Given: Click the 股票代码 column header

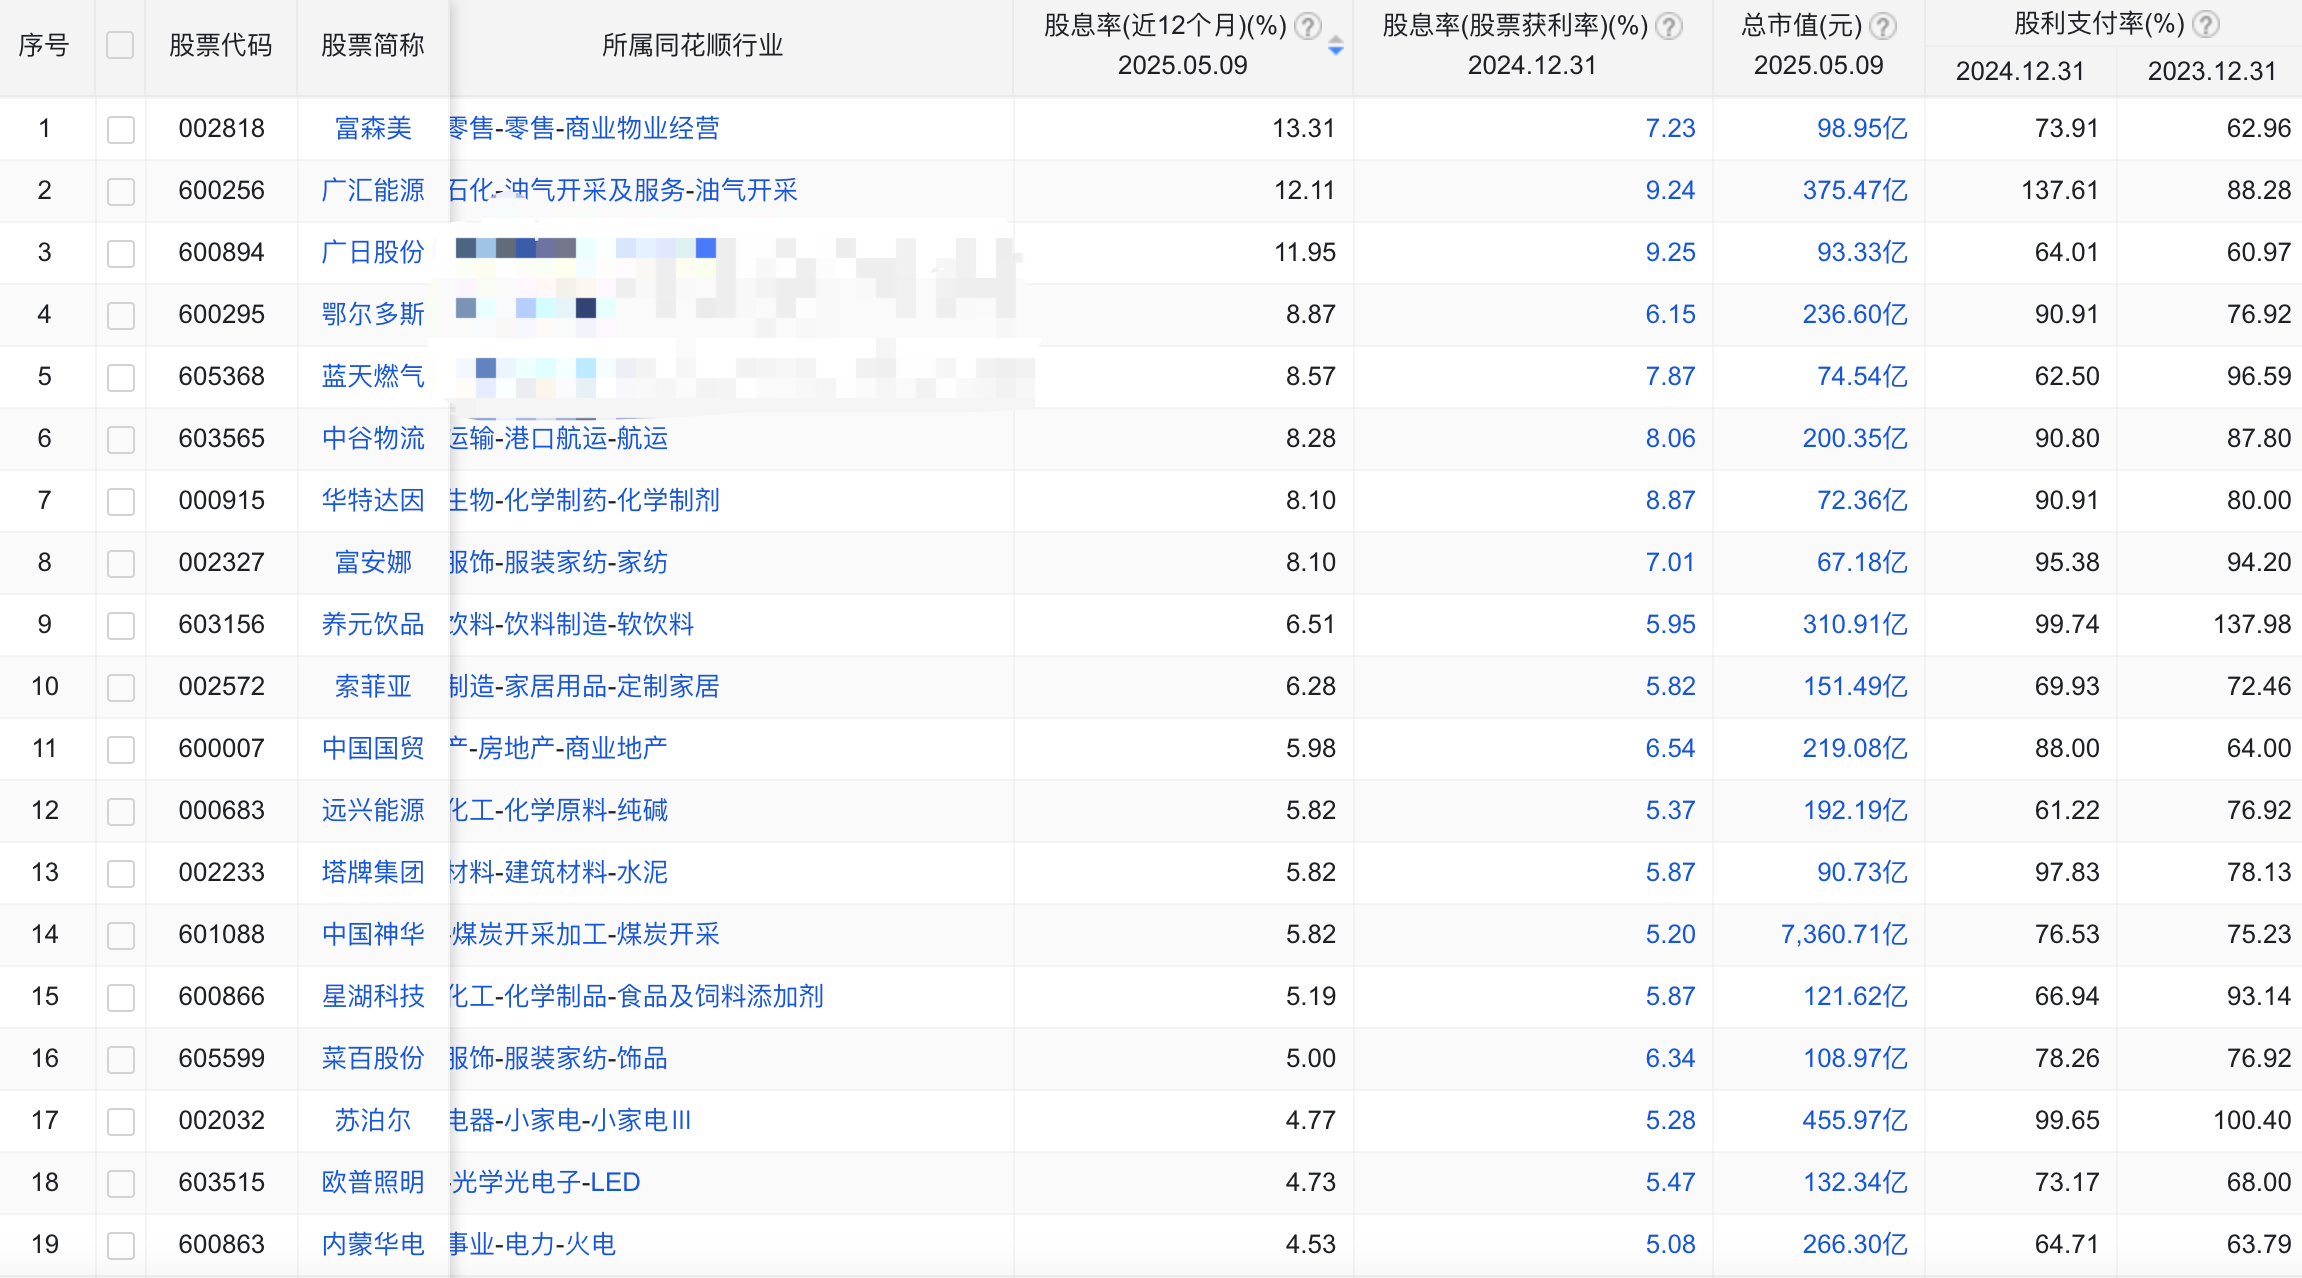Looking at the screenshot, I should pyautogui.click(x=221, y=45).
